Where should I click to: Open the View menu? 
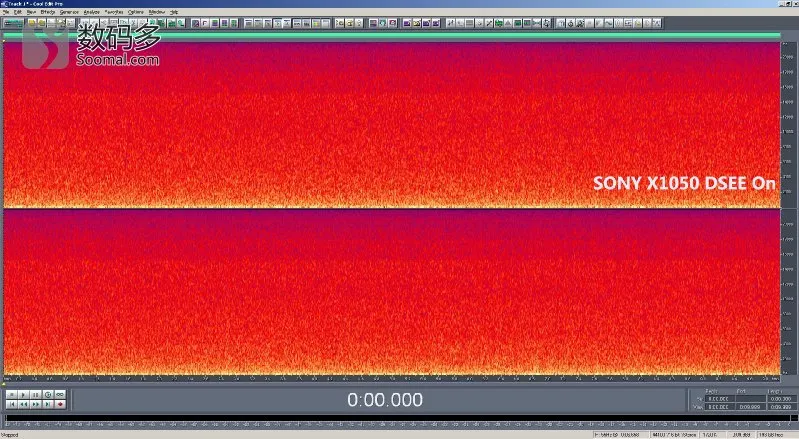coord(31,12)
